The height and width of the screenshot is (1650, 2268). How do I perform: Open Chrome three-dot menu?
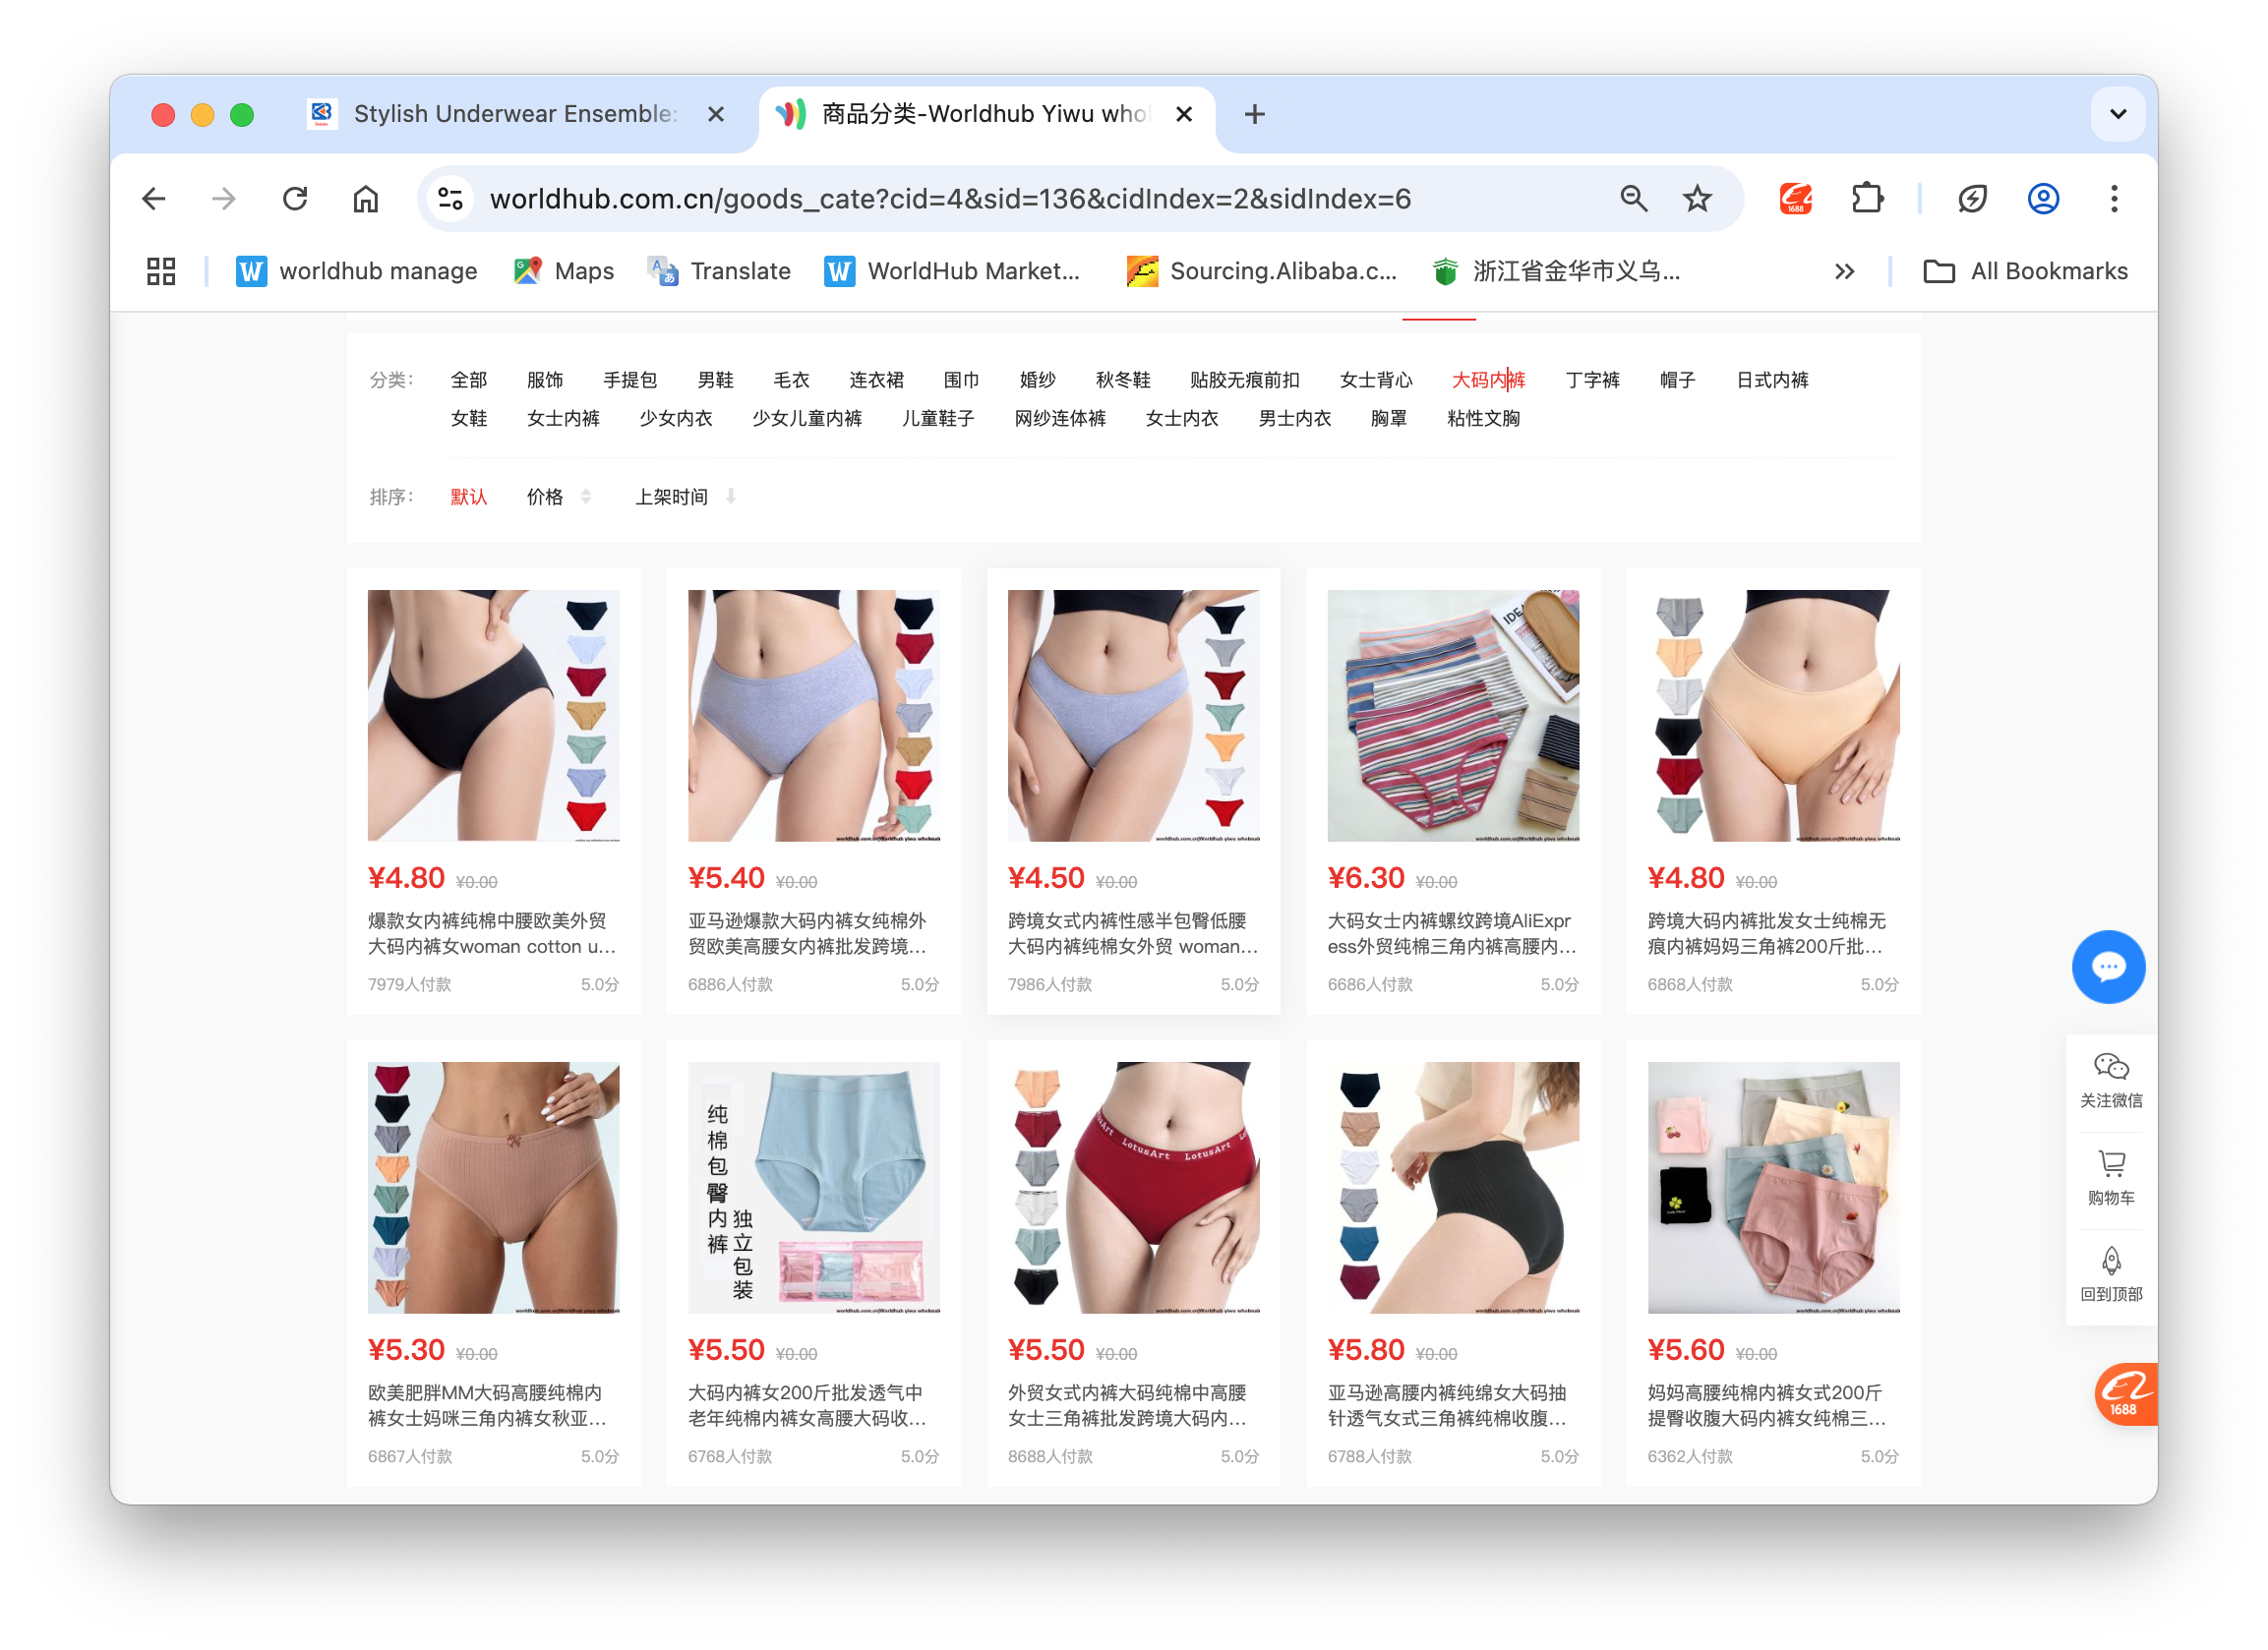(x=2113, y=199)
